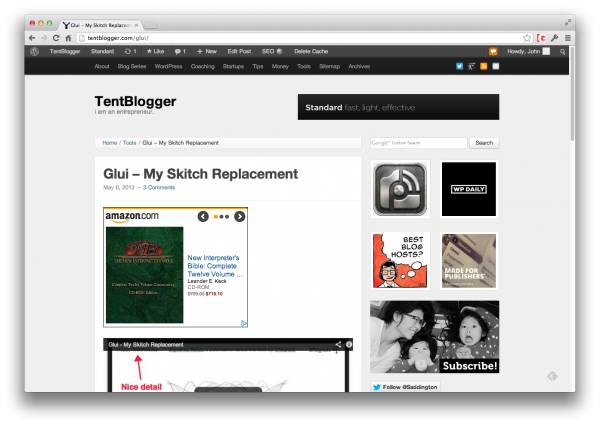Click Tools breadcrumb link
The height and width of the screenshot is (426, 600).
pyautogui.click(x=129, y=143)
